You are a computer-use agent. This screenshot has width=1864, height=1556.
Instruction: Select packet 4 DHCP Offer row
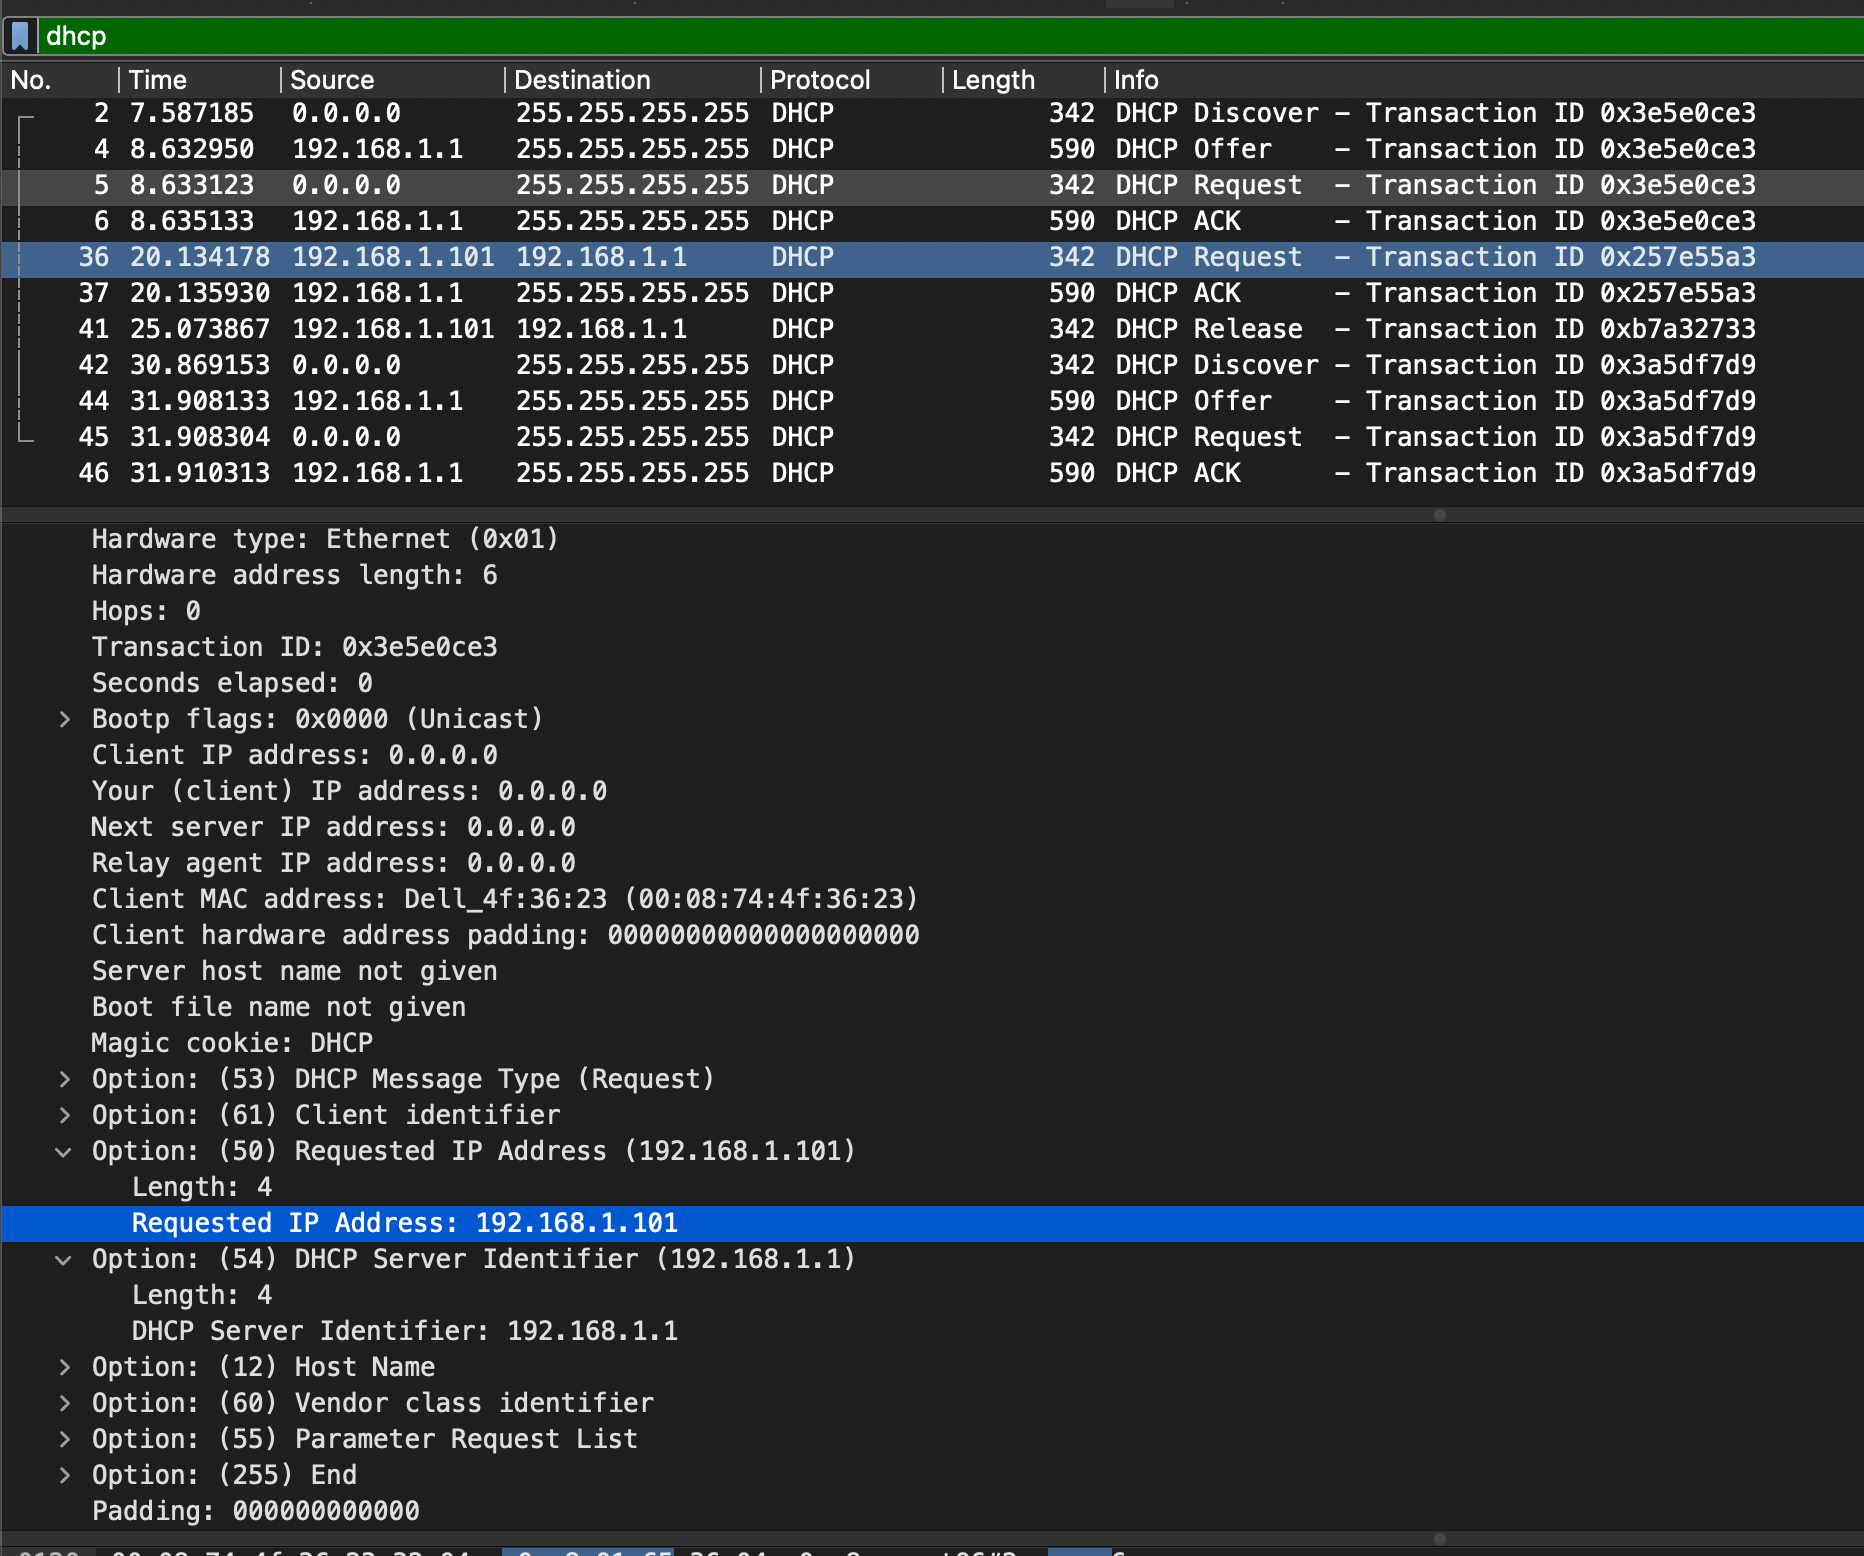coord(932,149)
